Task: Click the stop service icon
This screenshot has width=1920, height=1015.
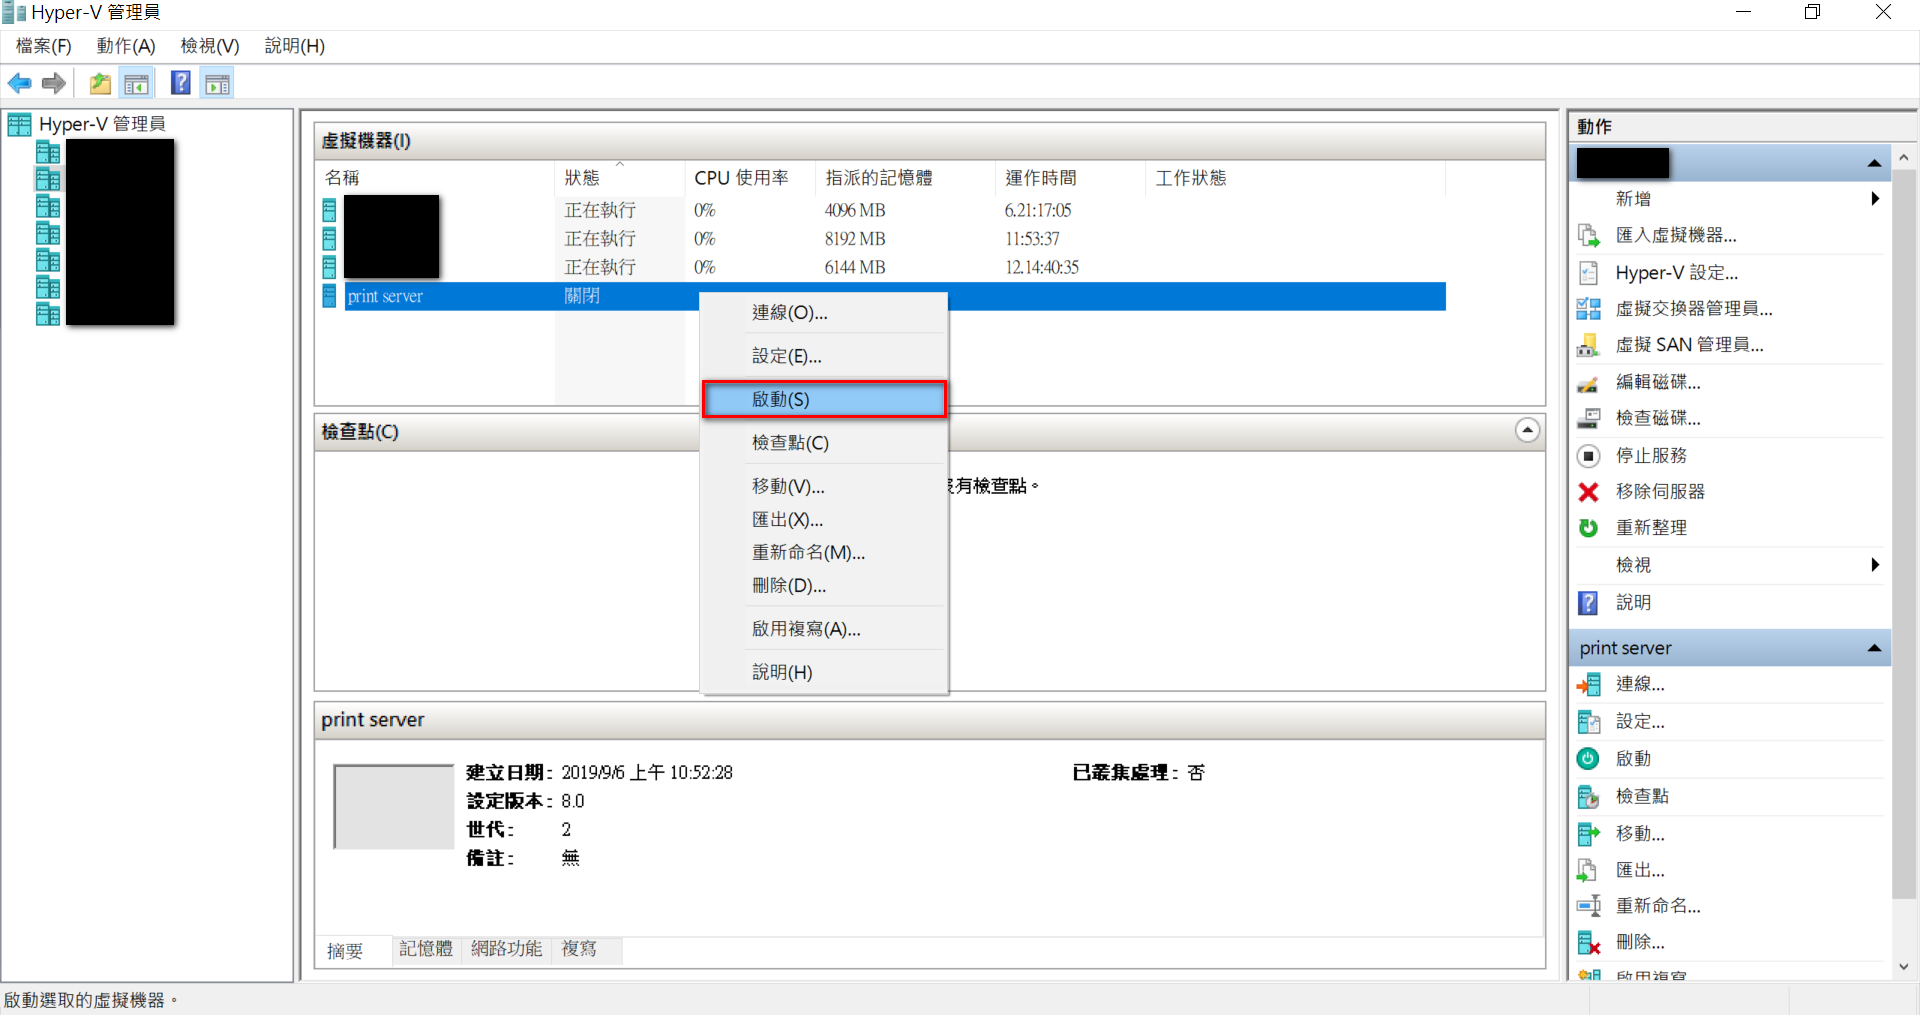Action: pyautogui.click(x=1588, y=456)
